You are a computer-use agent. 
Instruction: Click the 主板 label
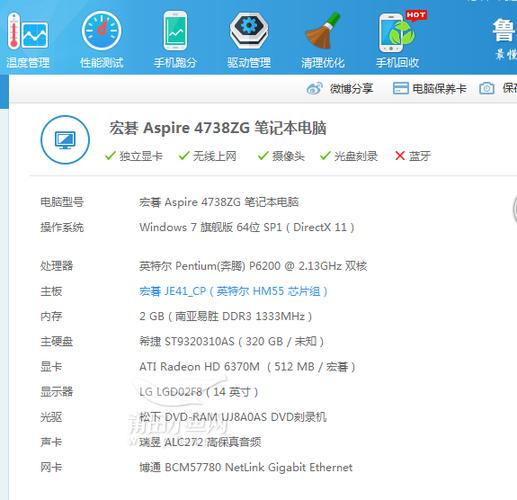click(51, 291)
